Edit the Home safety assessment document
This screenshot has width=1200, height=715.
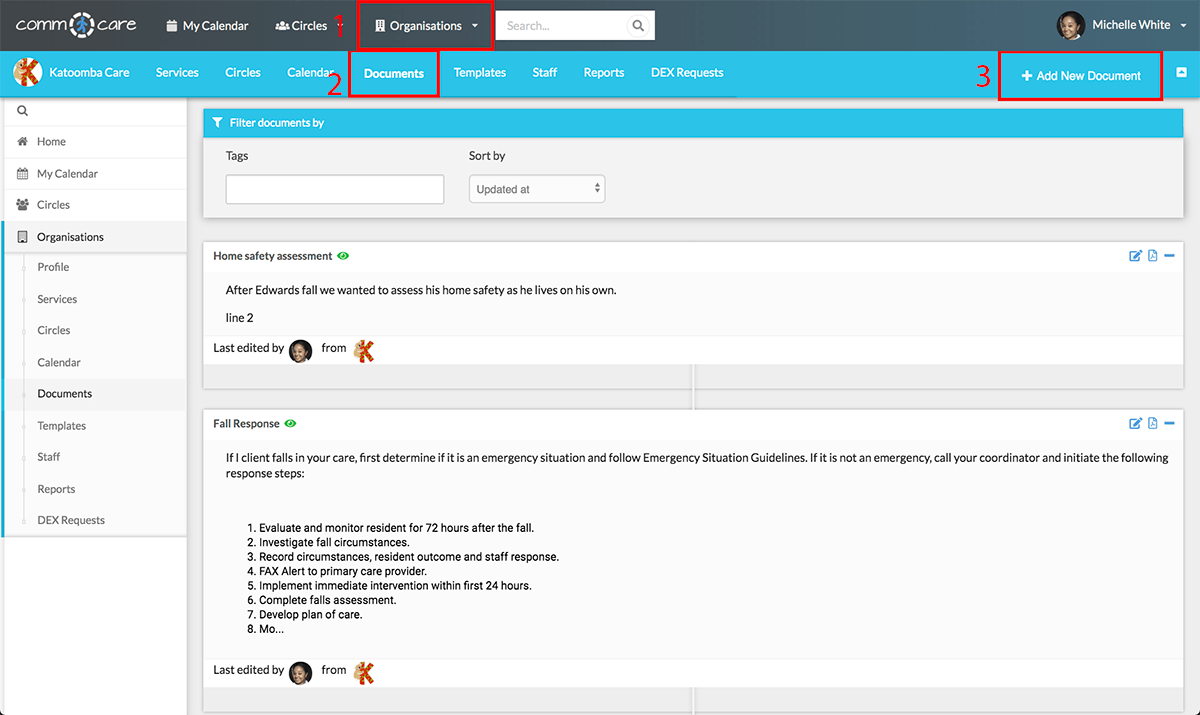pos(1135,256)
